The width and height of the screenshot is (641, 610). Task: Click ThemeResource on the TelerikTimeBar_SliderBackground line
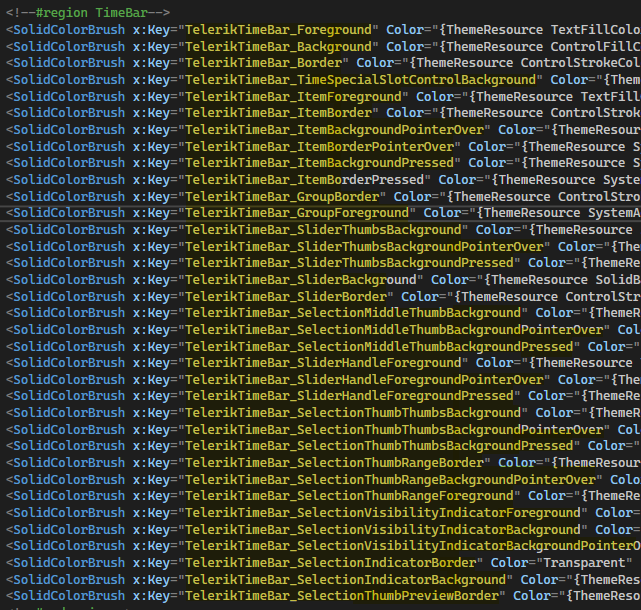[540, 280]
